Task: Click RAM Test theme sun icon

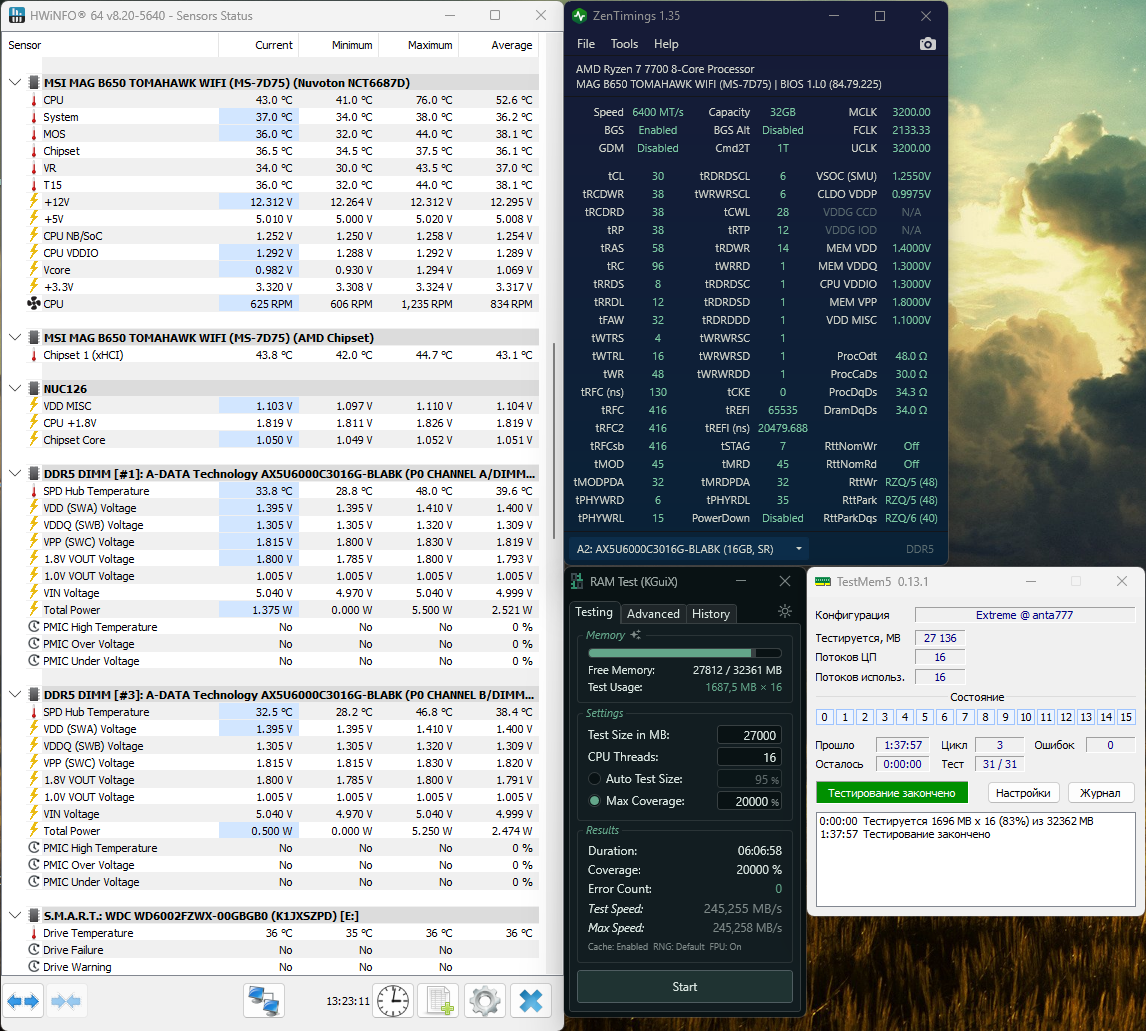Action: (785, 612)
